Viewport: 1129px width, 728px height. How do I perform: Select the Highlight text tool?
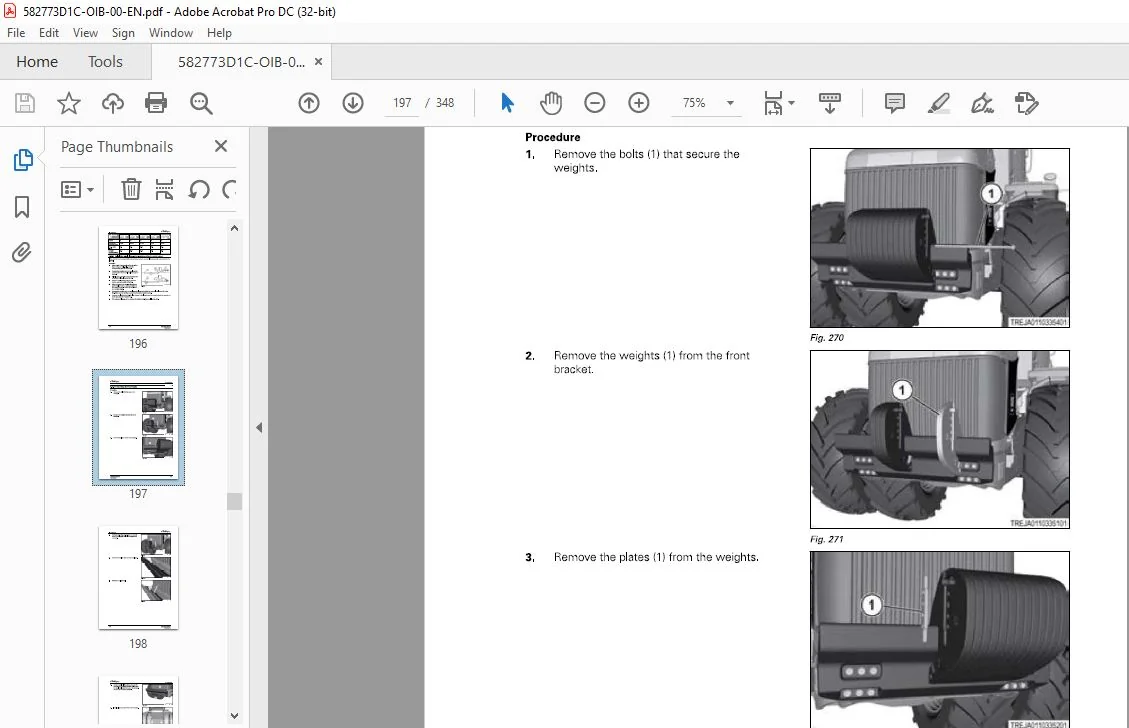tap(938, 103)
